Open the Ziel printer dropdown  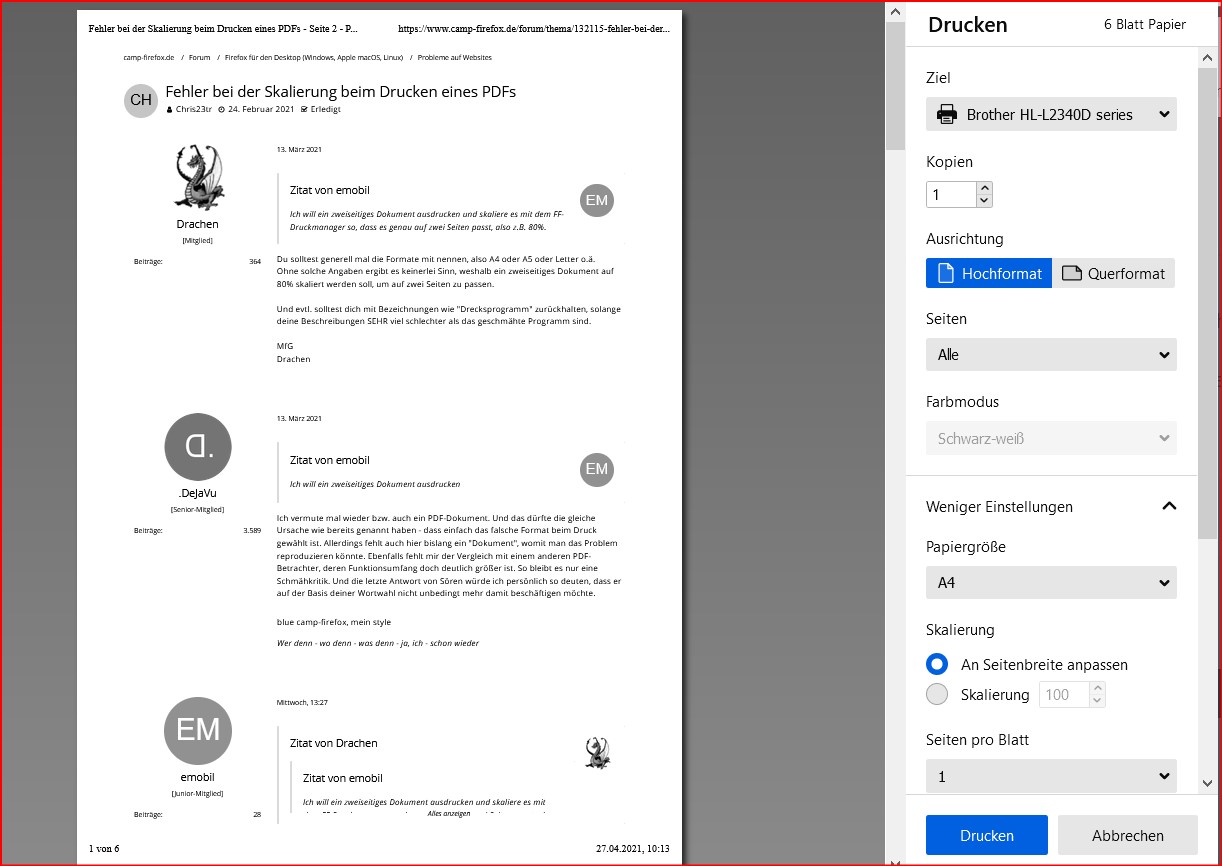click(1051, 114)
